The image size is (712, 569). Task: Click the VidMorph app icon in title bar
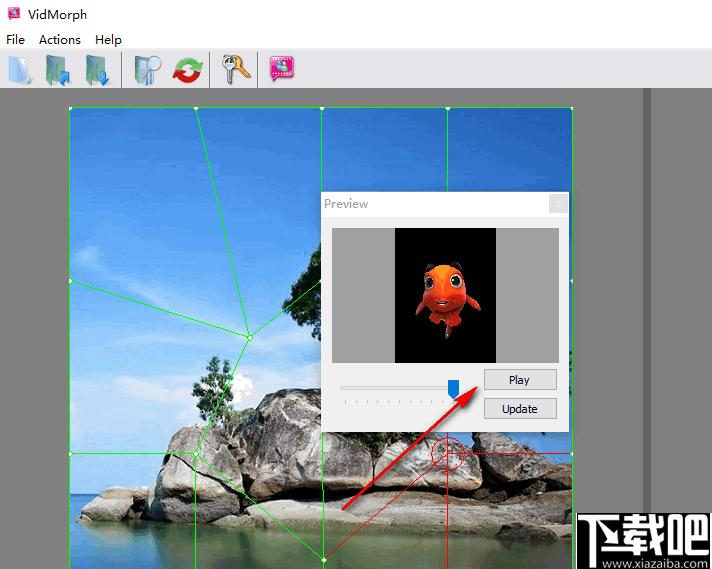tap(14, 13)
